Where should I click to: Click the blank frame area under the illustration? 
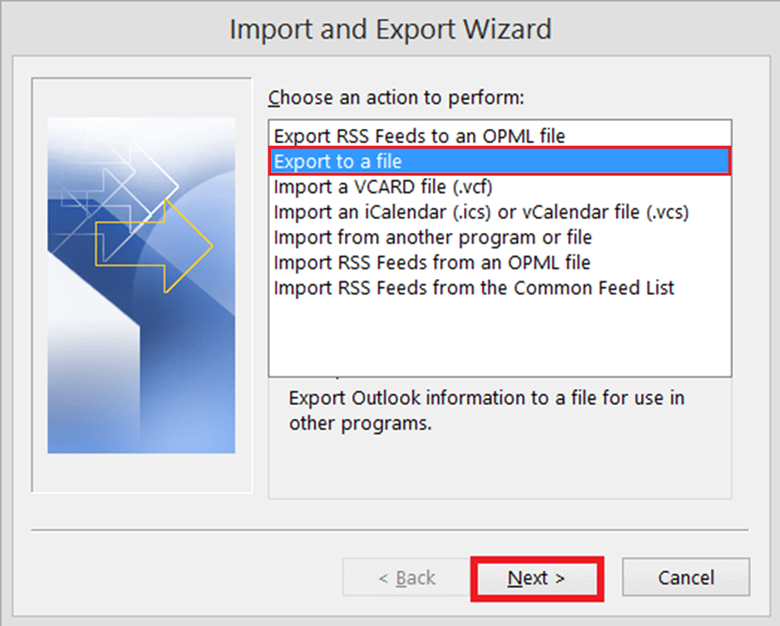141,472
